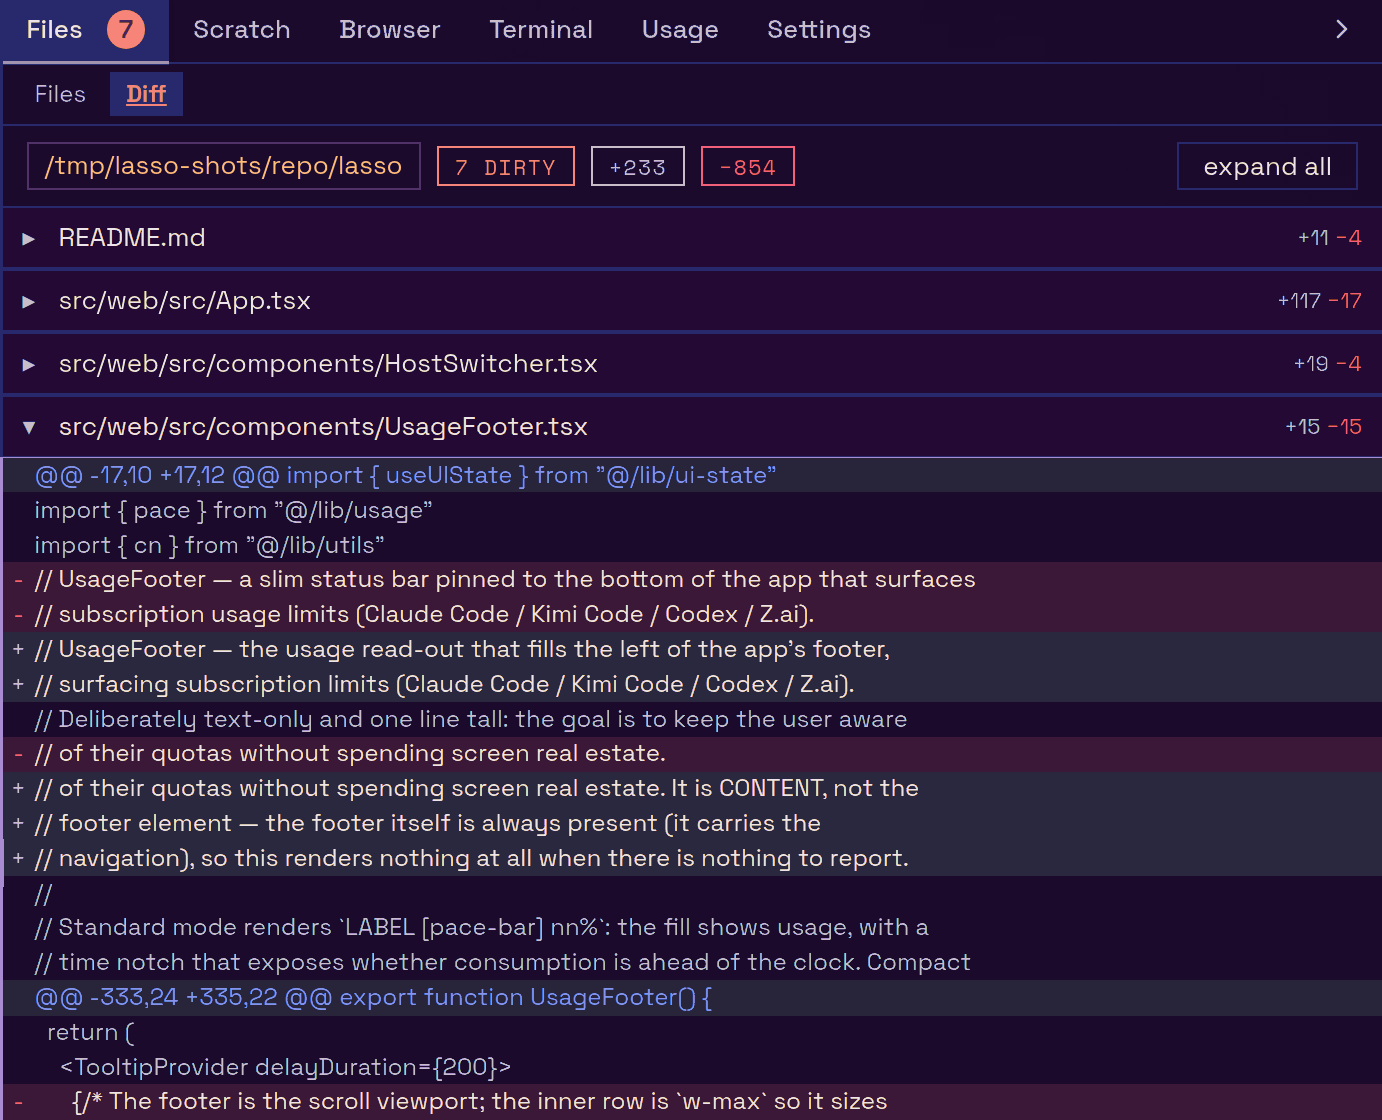This screenshot has width=1382, height=1120.
Task: Click the +19 -4 stats on HostSwitcher row
Action: (x=1327, y=364)
